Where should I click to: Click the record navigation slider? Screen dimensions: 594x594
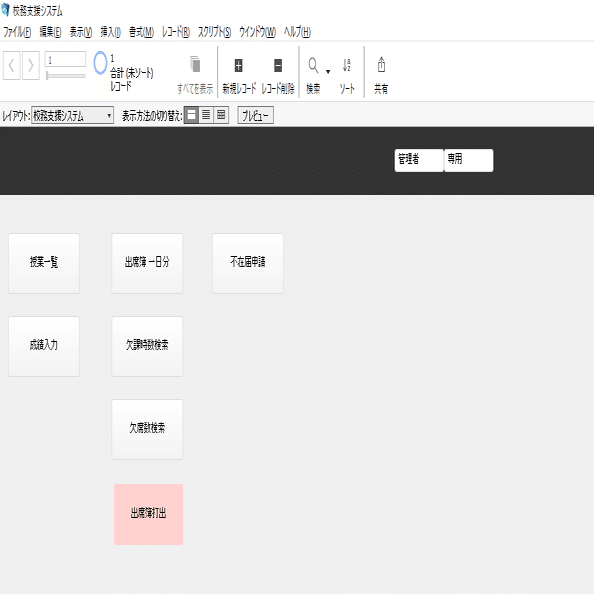65,76
